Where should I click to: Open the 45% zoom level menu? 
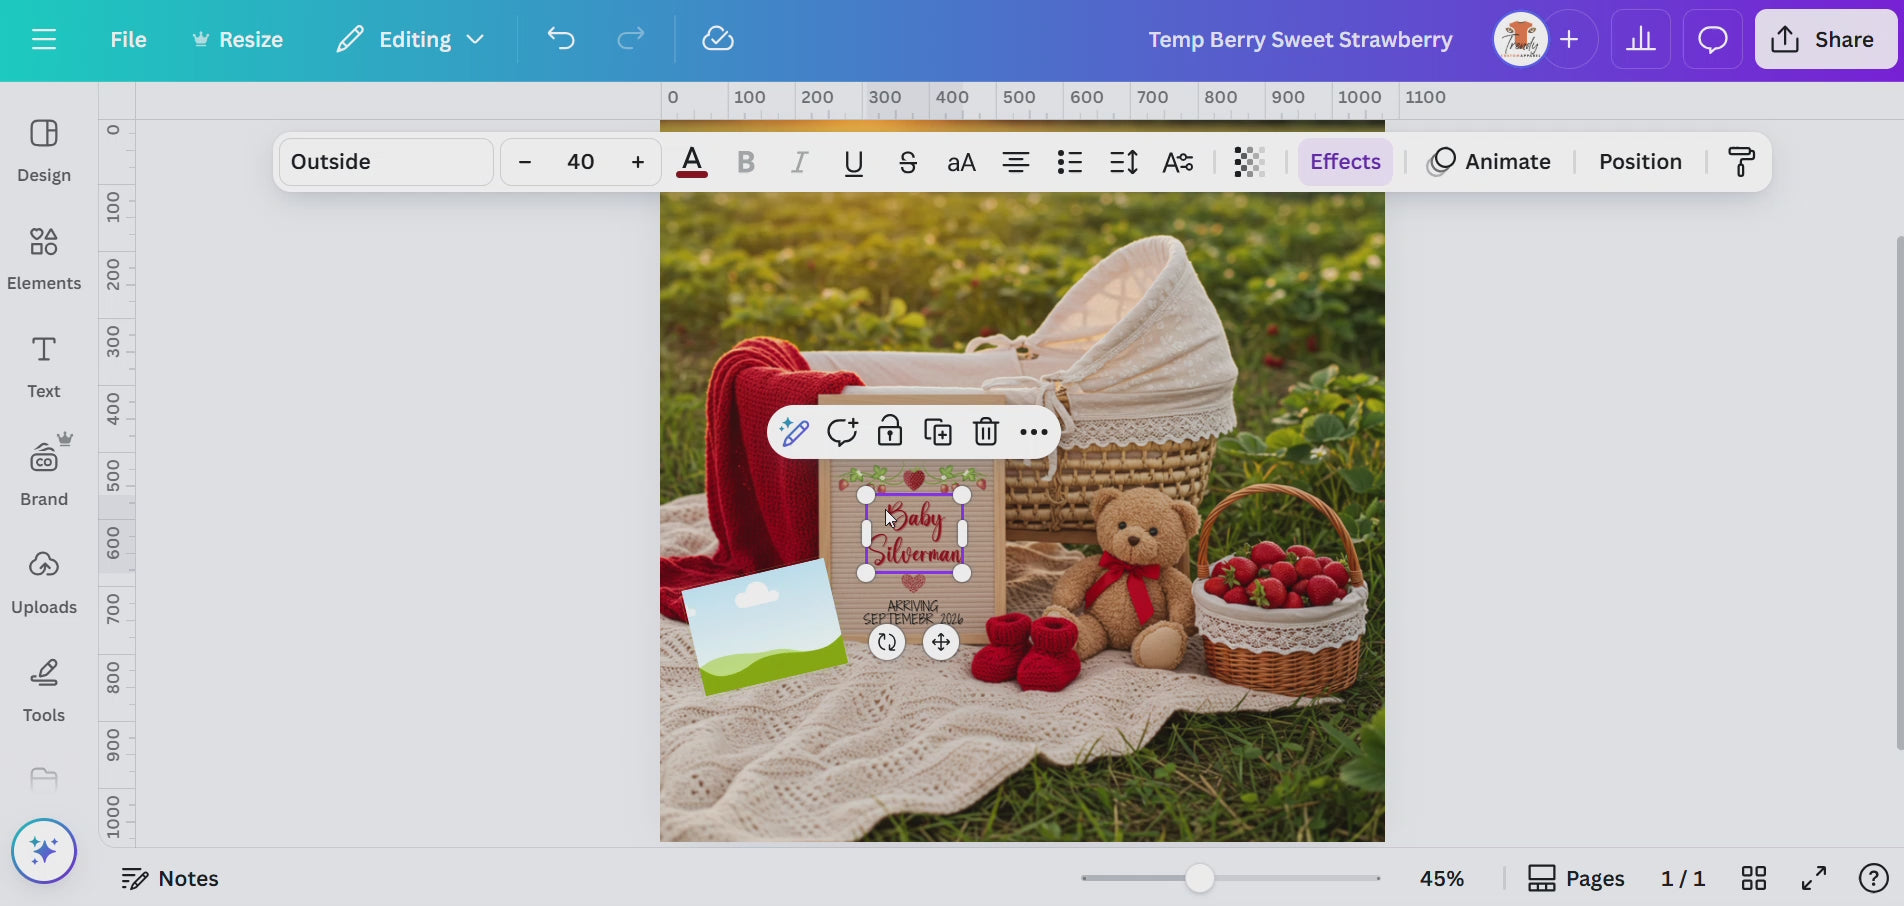click(1442, 879)
